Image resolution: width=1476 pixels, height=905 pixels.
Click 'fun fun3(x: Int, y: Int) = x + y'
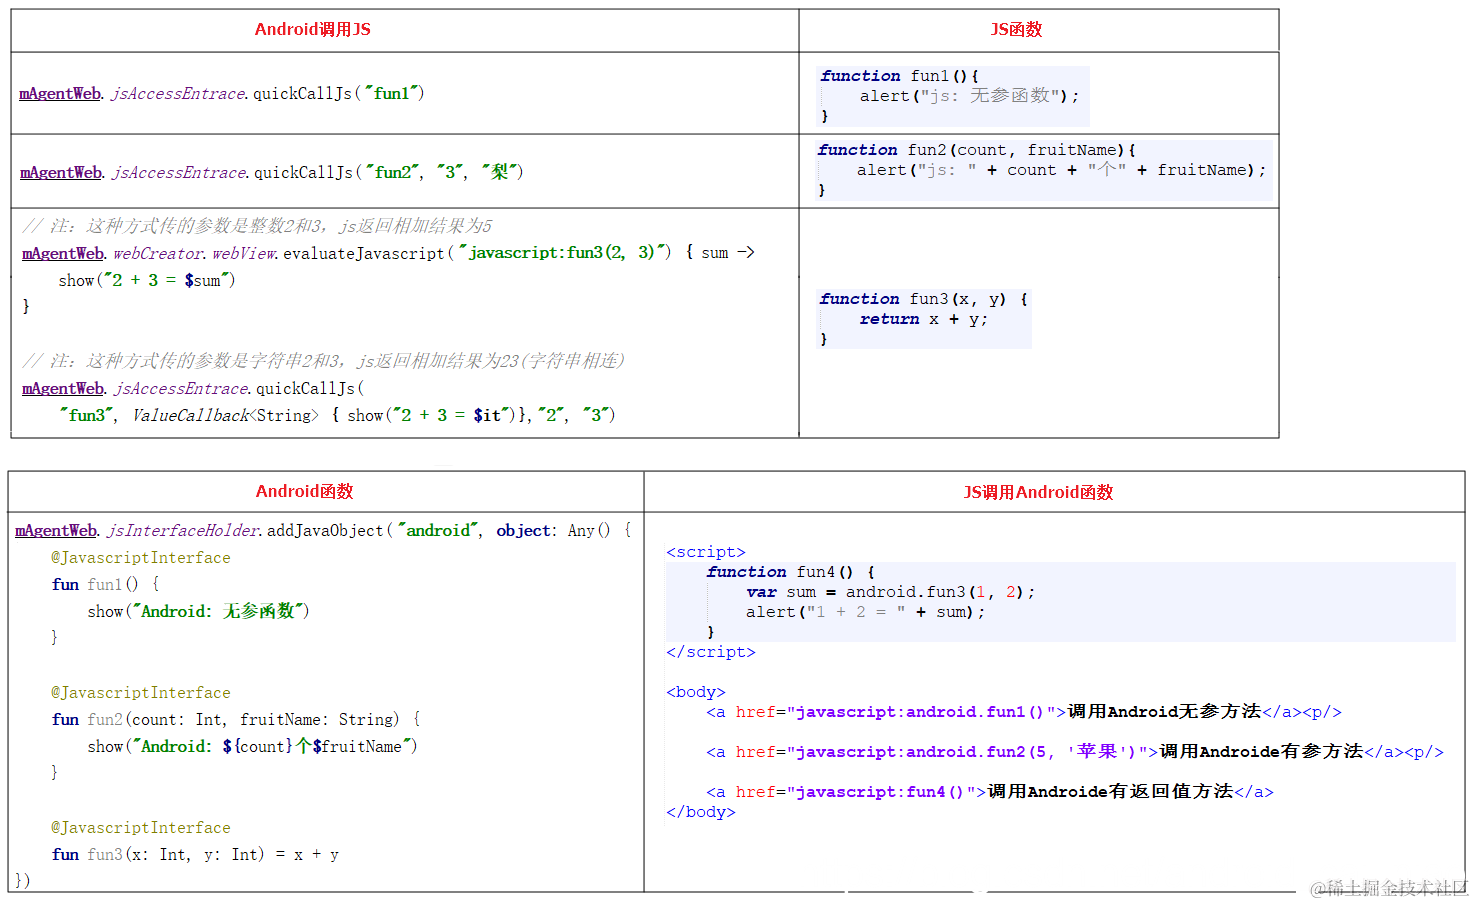pyautogui.click(x=195, y=854)
